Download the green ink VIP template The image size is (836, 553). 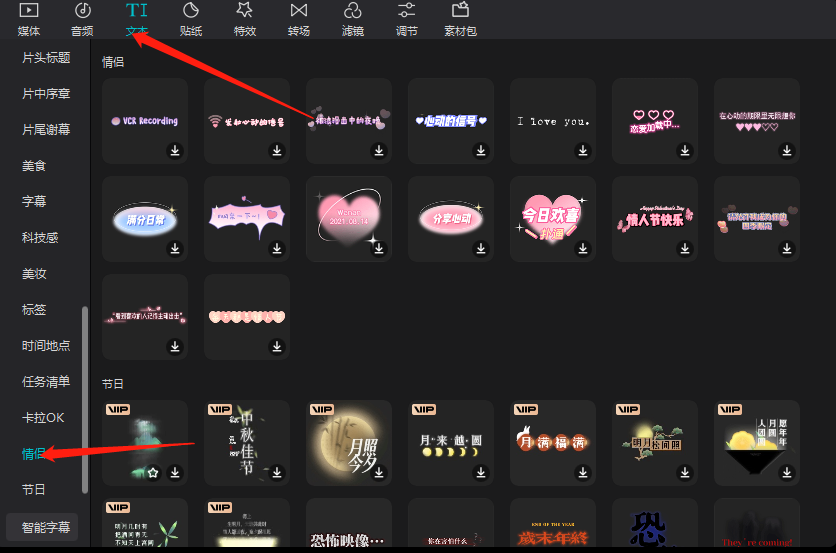(x=175, y=472)
